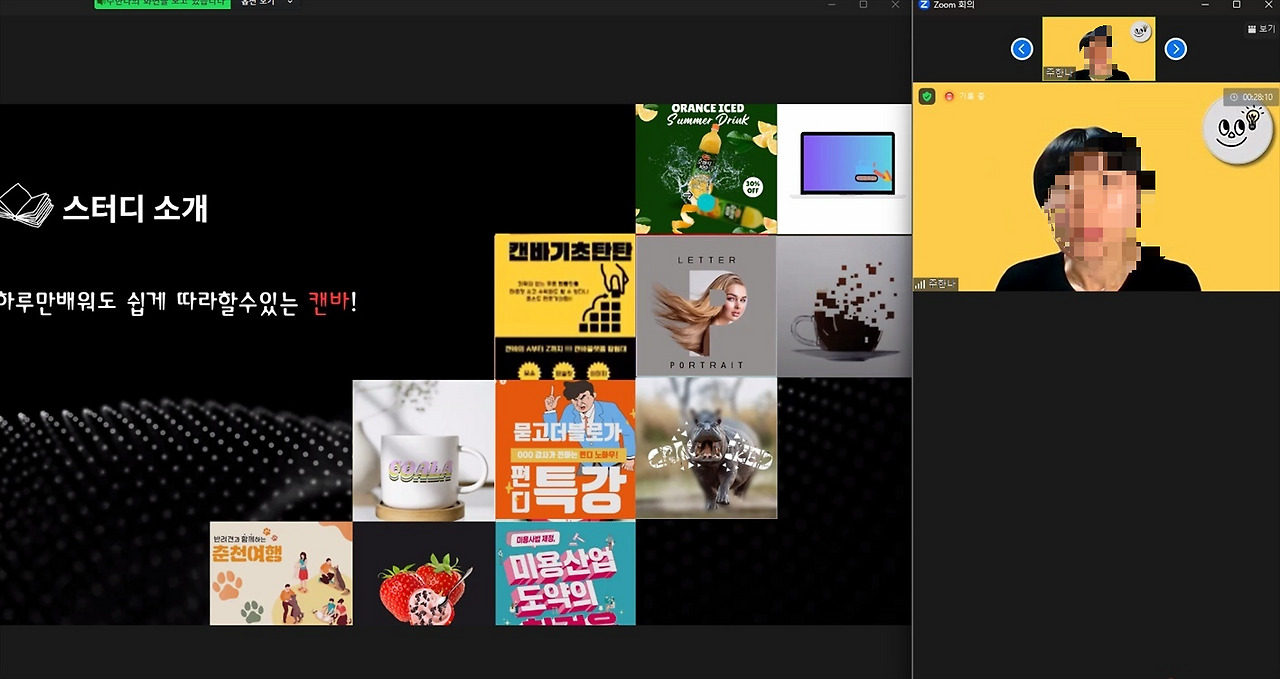Click the 춘천여행 pet travel poster
The width and height of the screenshot is (1280, 679).
click(x=281, y=573)
